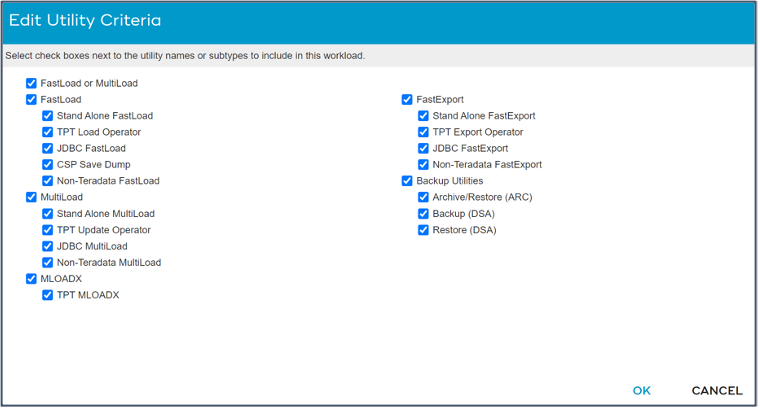
Task: Uncheck Archive/Restore (ARC) option
Action: pos(423,197)
